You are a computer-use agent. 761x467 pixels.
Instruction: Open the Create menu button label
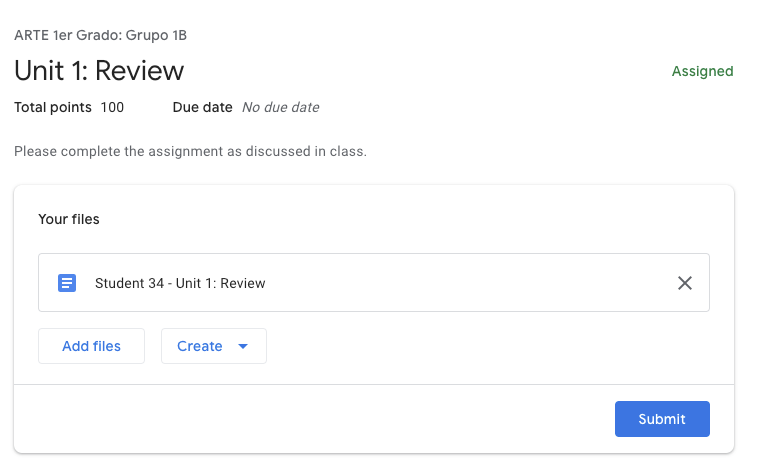pyautogui.click(x=200, y=346)
